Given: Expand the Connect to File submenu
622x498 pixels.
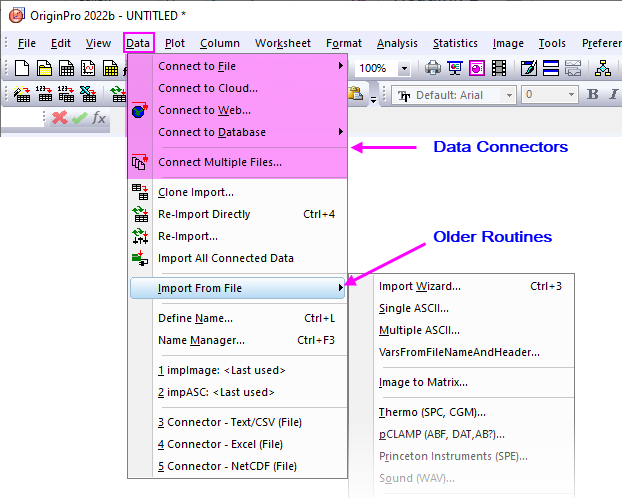Looking at the screenshot, I should tap(237, 66).
